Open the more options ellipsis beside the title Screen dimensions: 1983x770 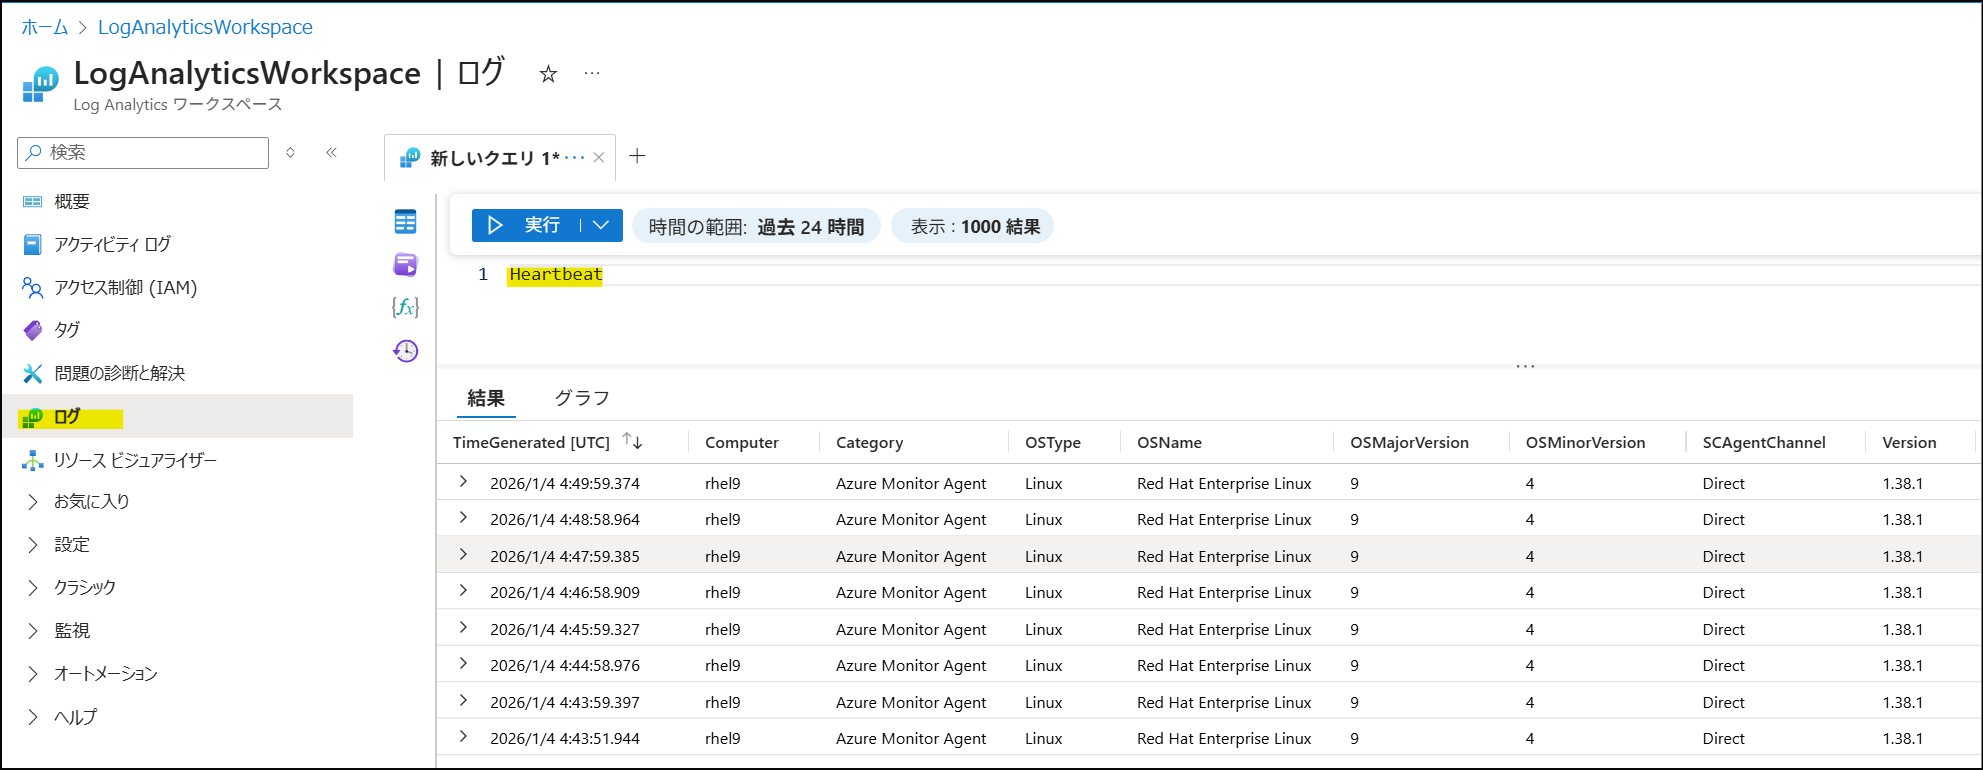[x=592, y=73]
